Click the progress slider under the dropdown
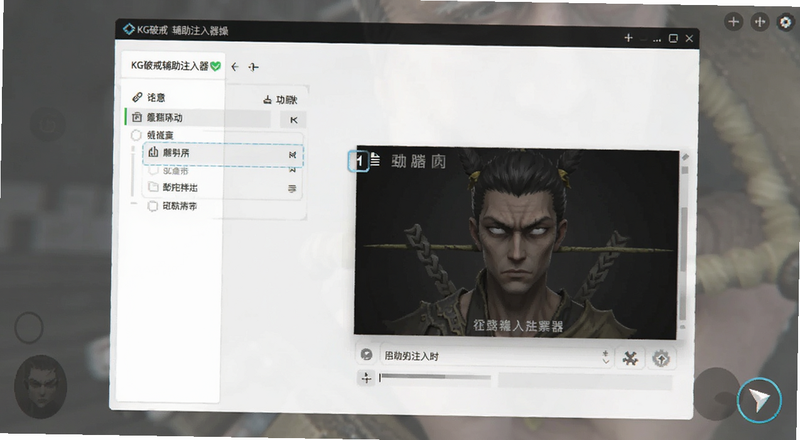The image size is (800, 440). (x=435, y=378)
